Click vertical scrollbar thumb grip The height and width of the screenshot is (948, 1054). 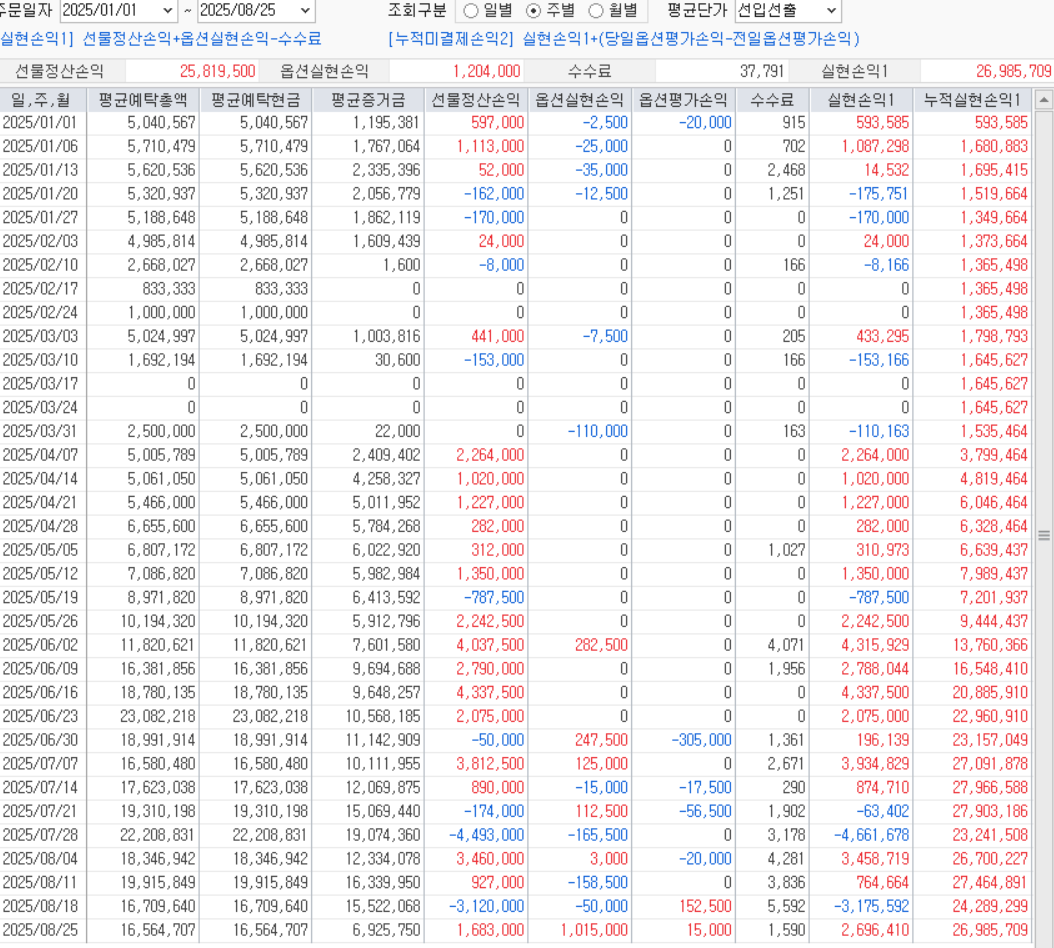click(1044, 535)
